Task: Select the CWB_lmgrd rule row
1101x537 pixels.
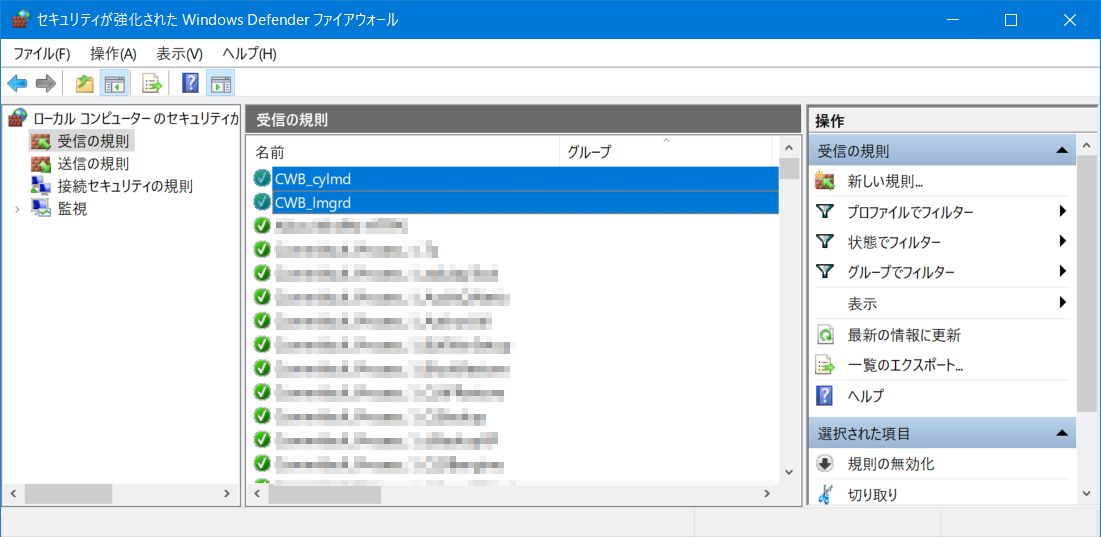Action: pyautogui.click(x=525, y=203)
